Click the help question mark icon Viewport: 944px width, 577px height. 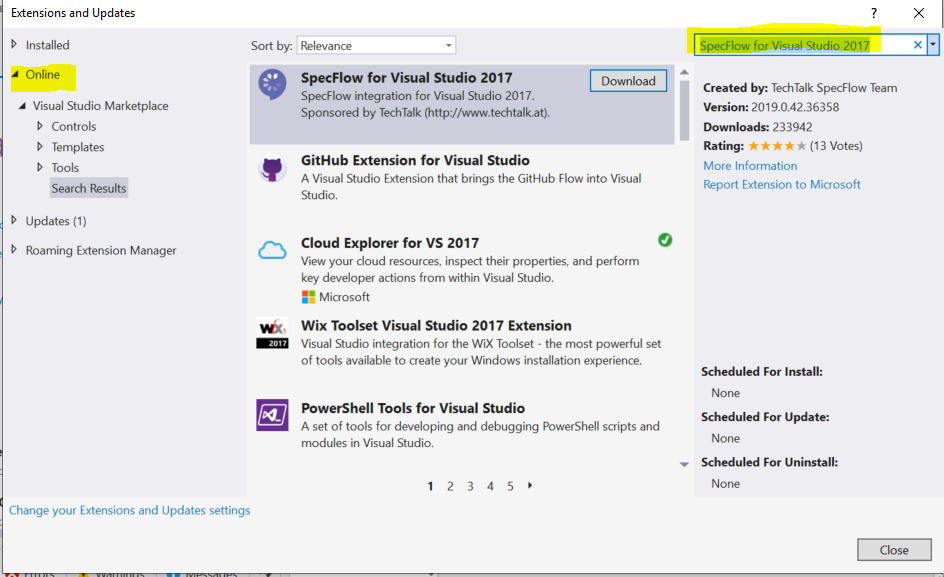874,13
